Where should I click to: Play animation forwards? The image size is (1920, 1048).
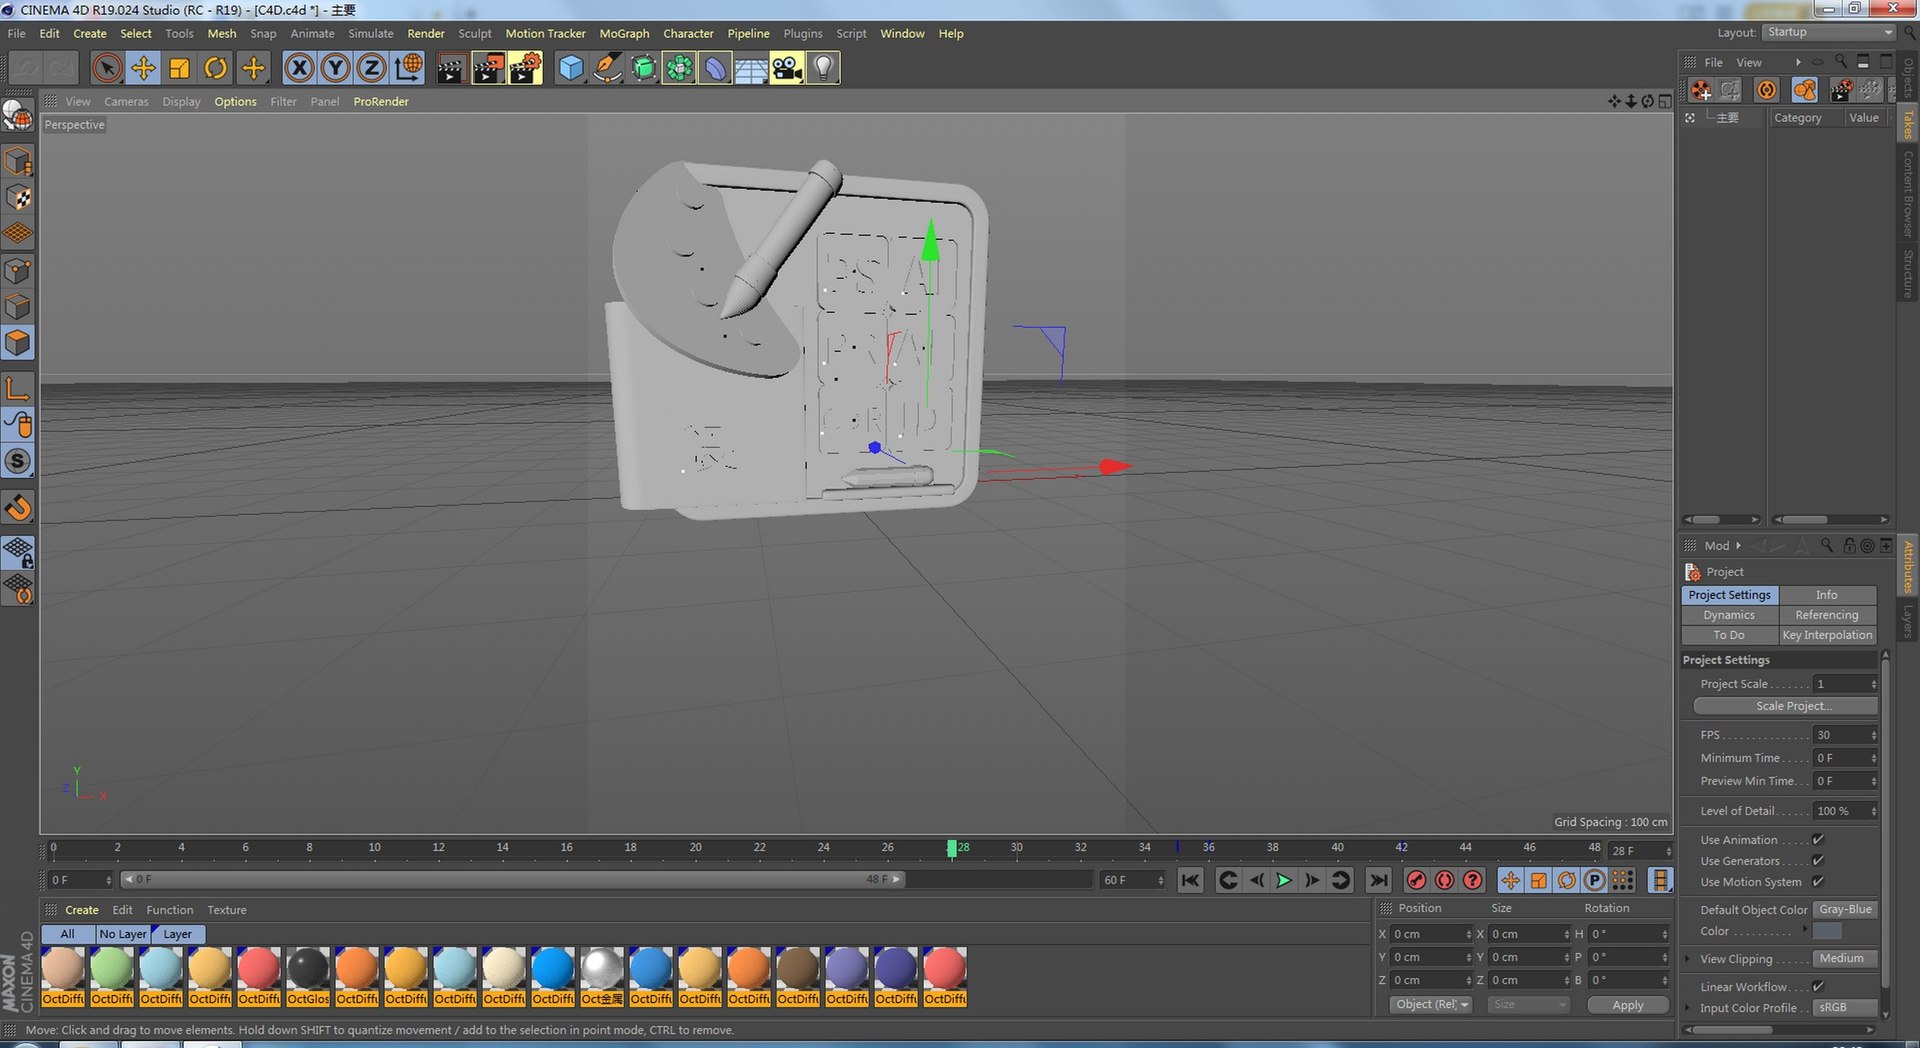(1284, 880)
